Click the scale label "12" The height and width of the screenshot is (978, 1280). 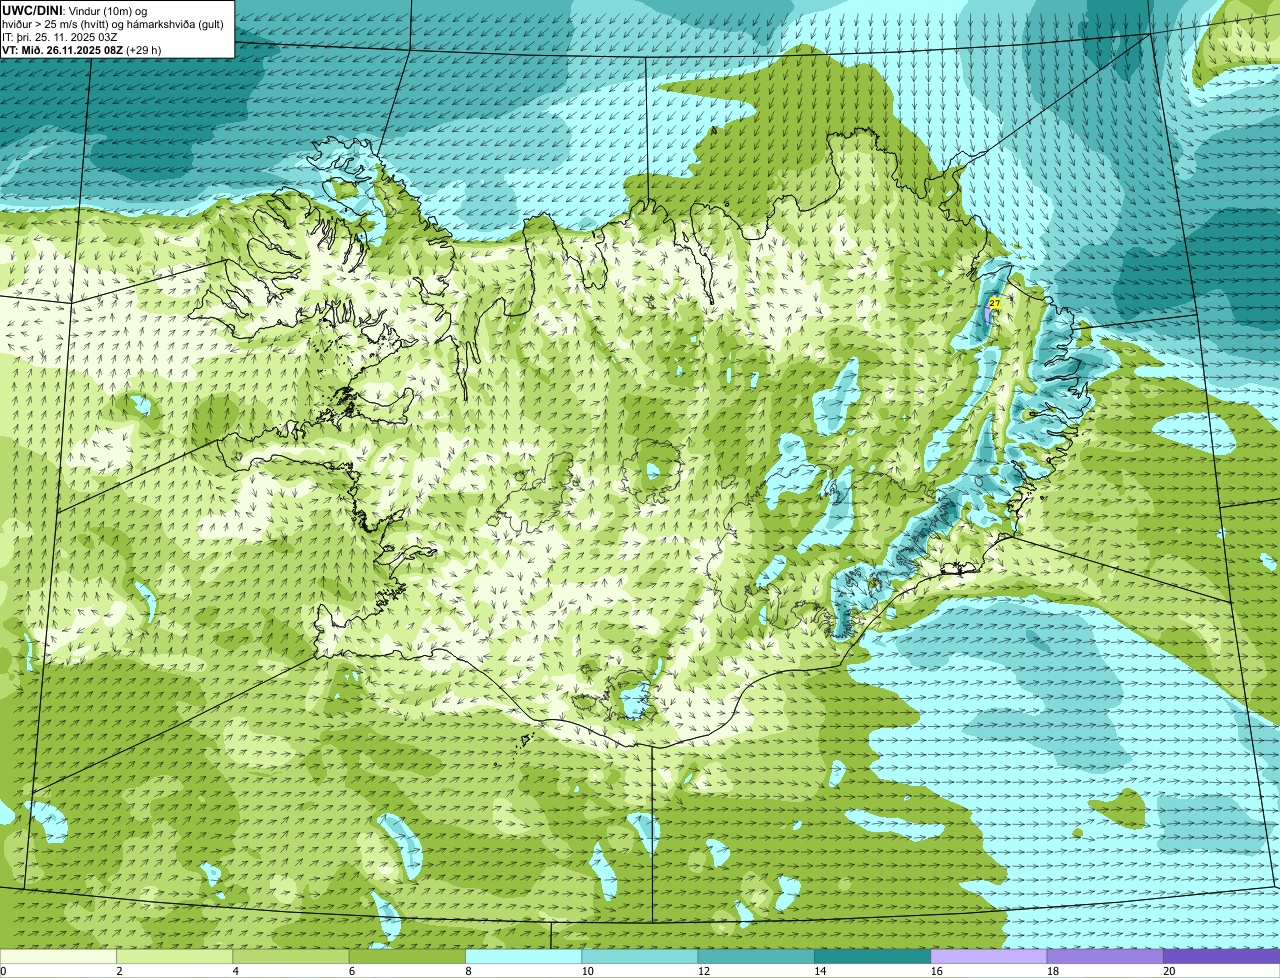click(702, 971)
